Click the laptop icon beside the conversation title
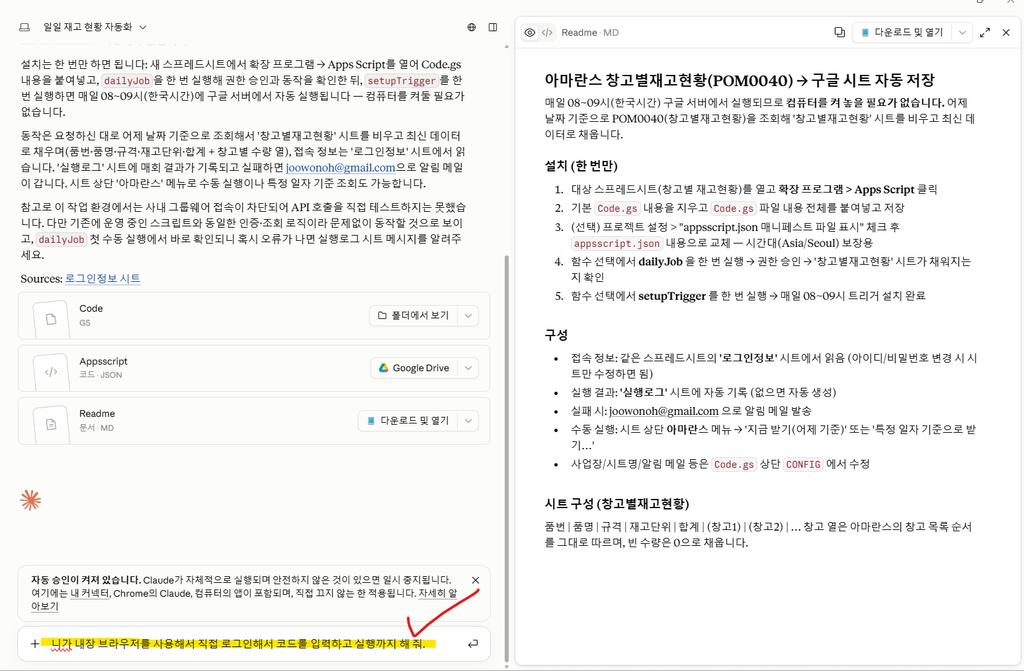 [x=24, y=27]
